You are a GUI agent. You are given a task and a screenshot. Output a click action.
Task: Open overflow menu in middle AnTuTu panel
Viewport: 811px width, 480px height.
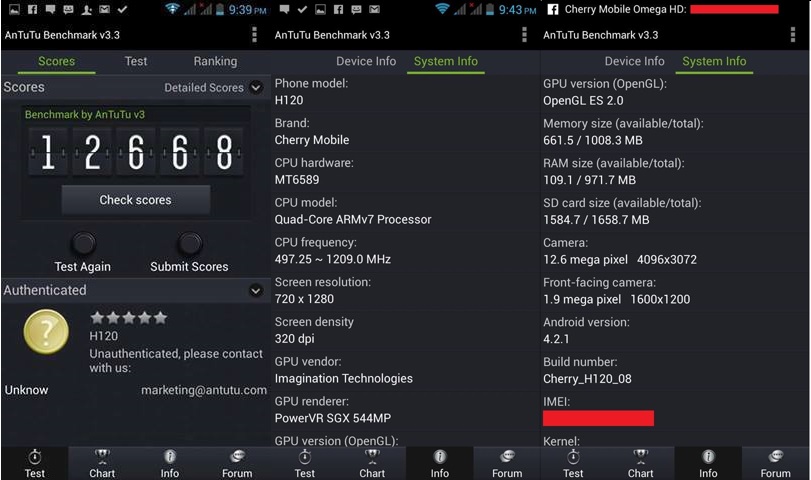(524, 35)
